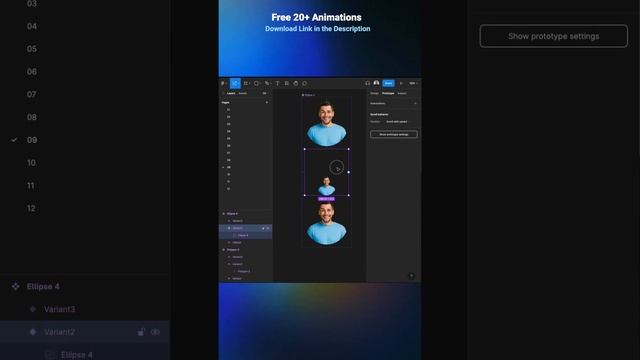Select page 08 in the enlarged background list
Screen dimensions: 640x360
32,117
